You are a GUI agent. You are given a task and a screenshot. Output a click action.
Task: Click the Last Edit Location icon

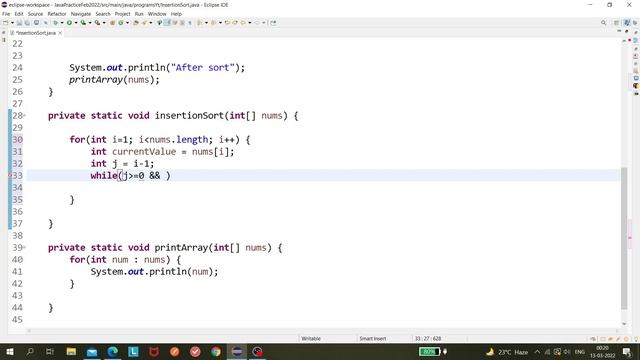click(x=227, y=23)
